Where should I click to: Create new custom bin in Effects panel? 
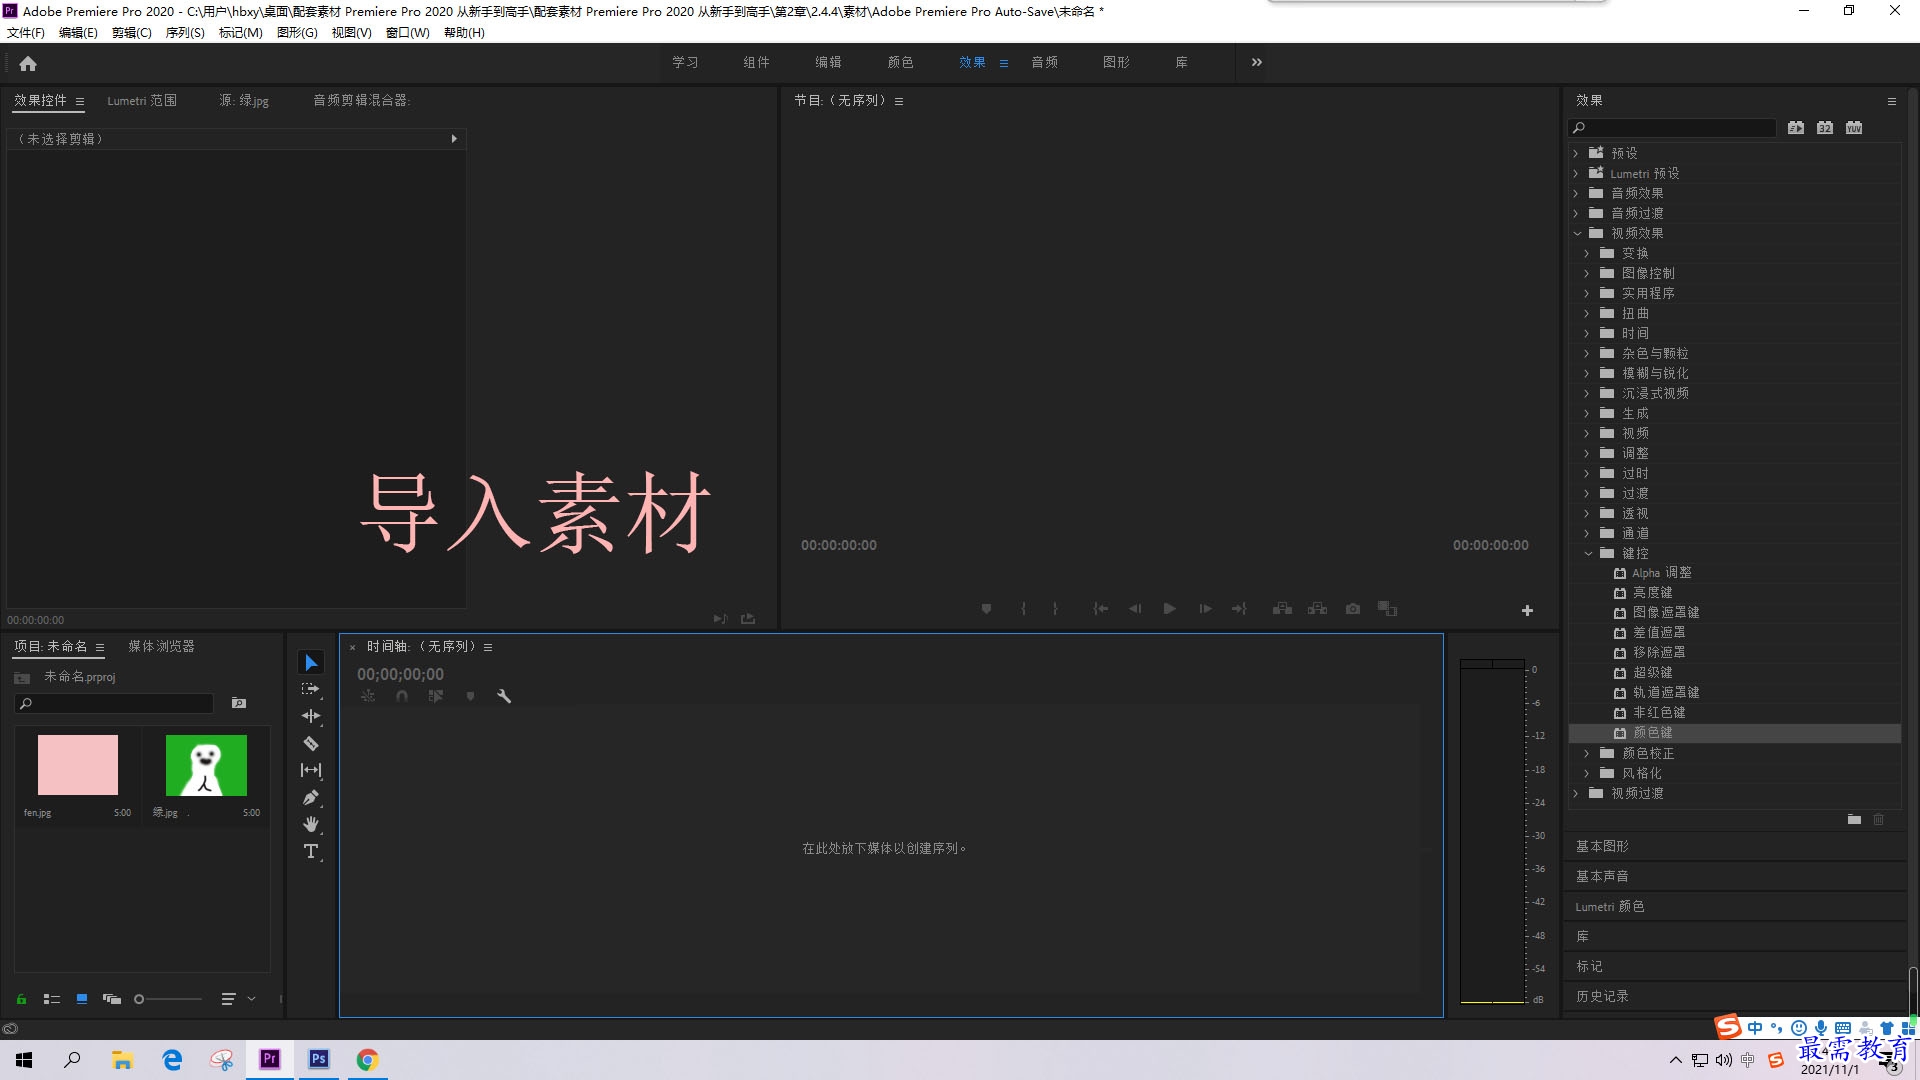click(x=1854, y=819)
